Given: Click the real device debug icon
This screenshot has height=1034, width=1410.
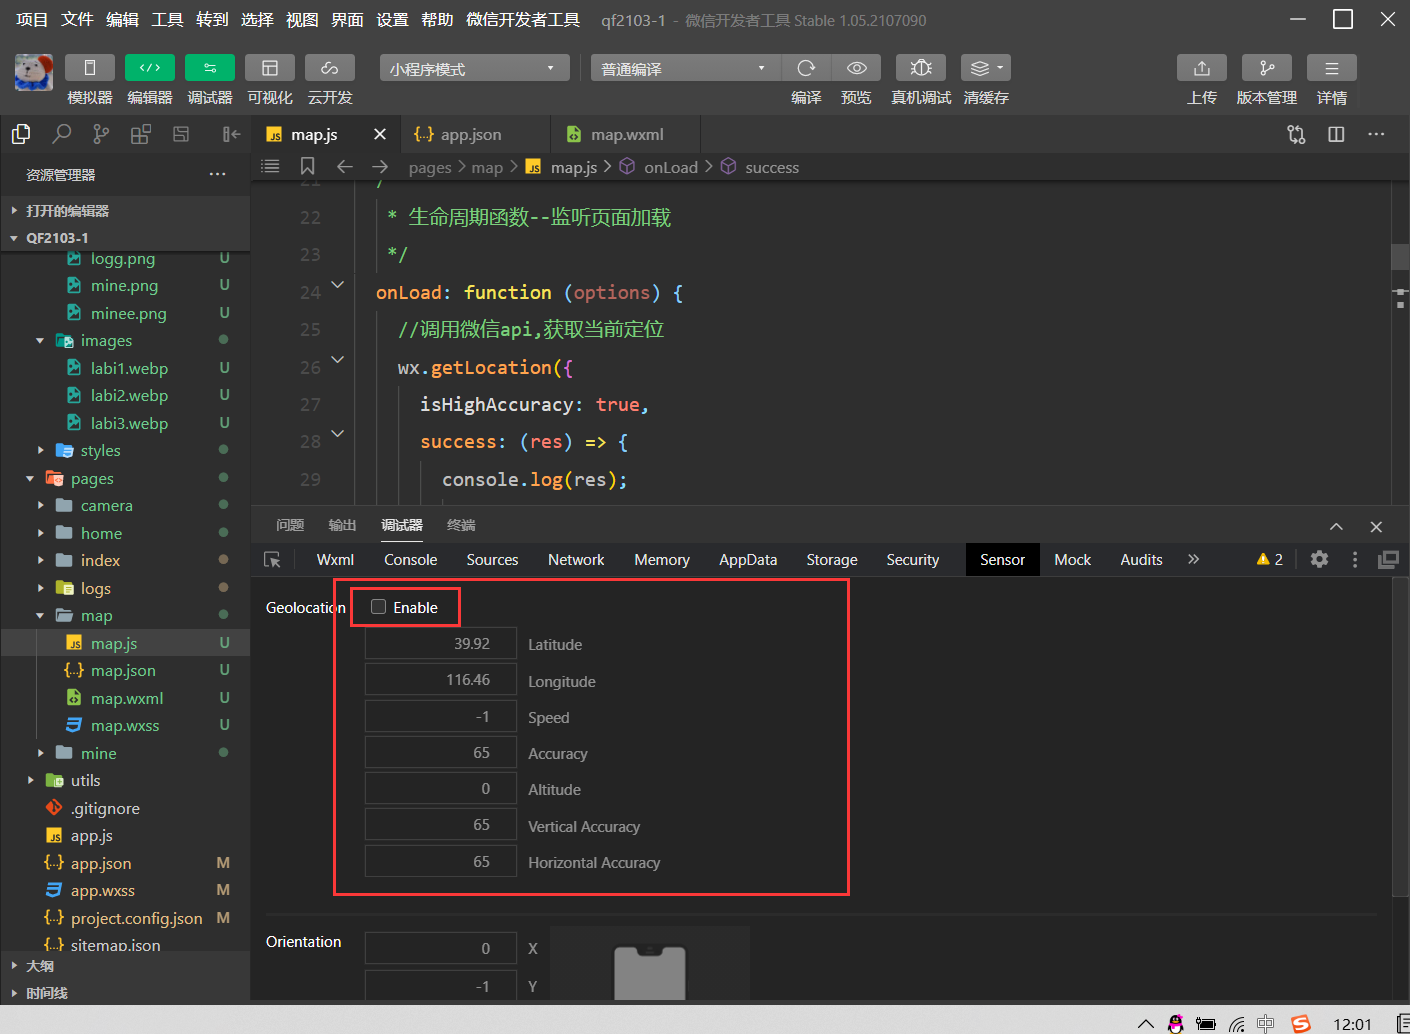Looking at the screenshot, I should point(921,68).
